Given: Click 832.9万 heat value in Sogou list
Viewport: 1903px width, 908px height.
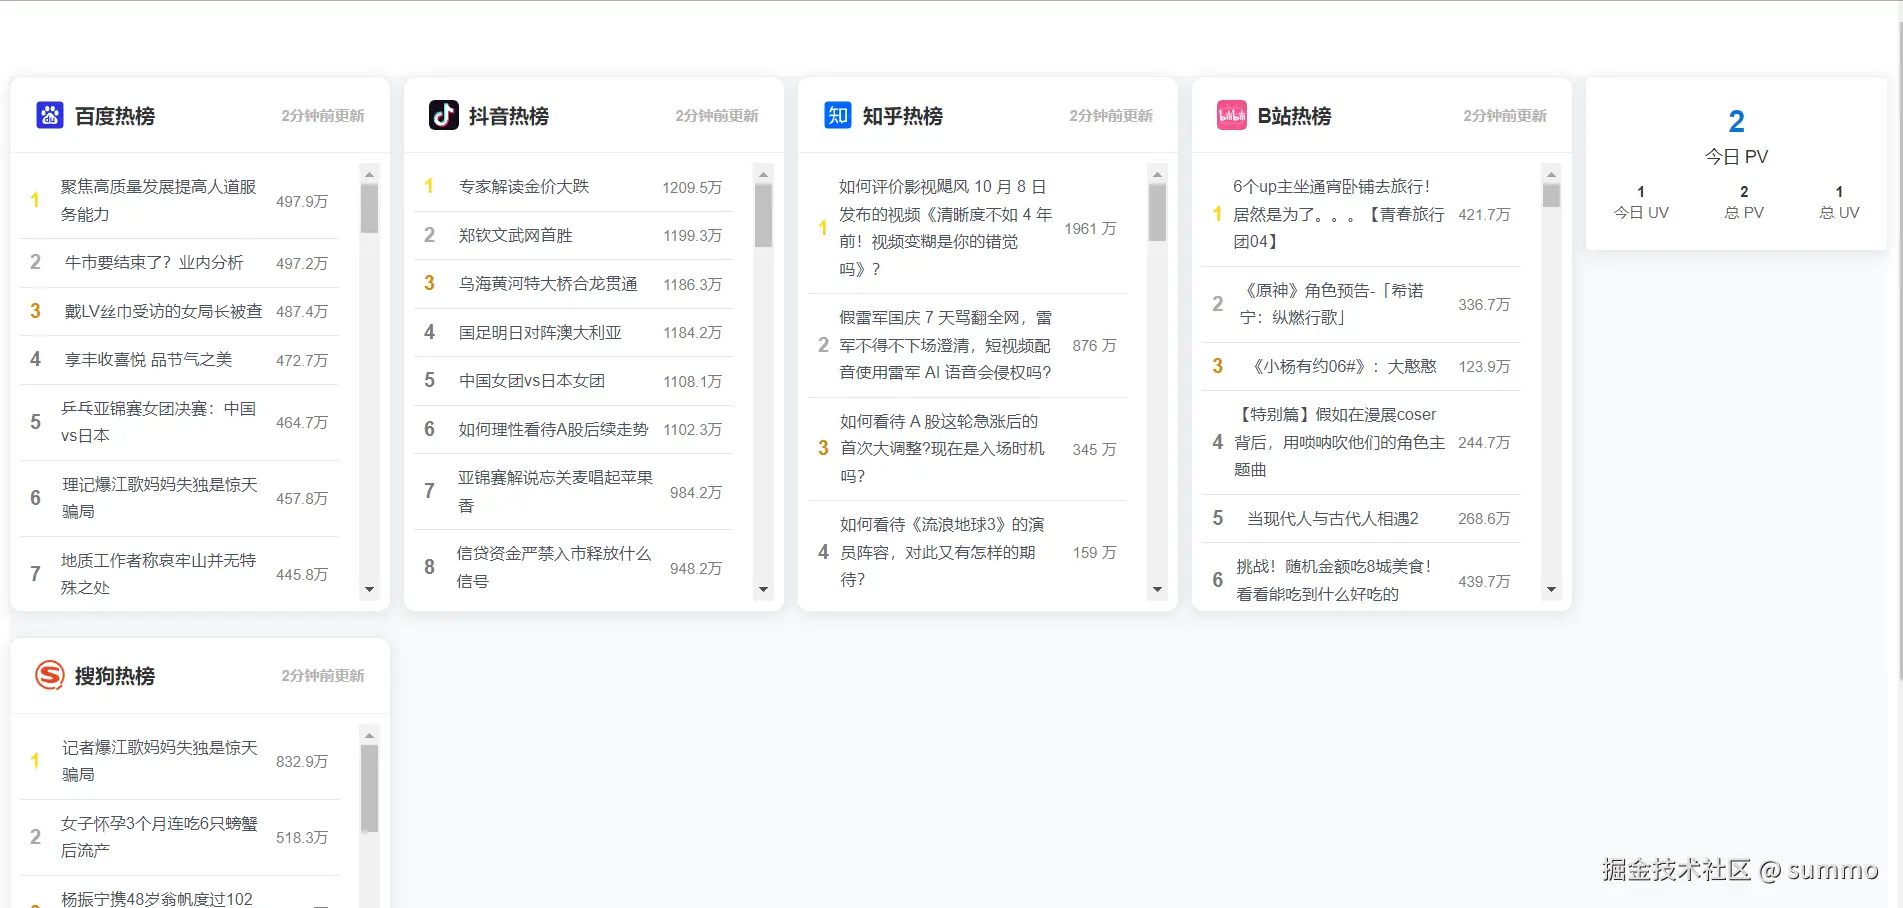Looking at the screenshot, I should tap(302, 761).
